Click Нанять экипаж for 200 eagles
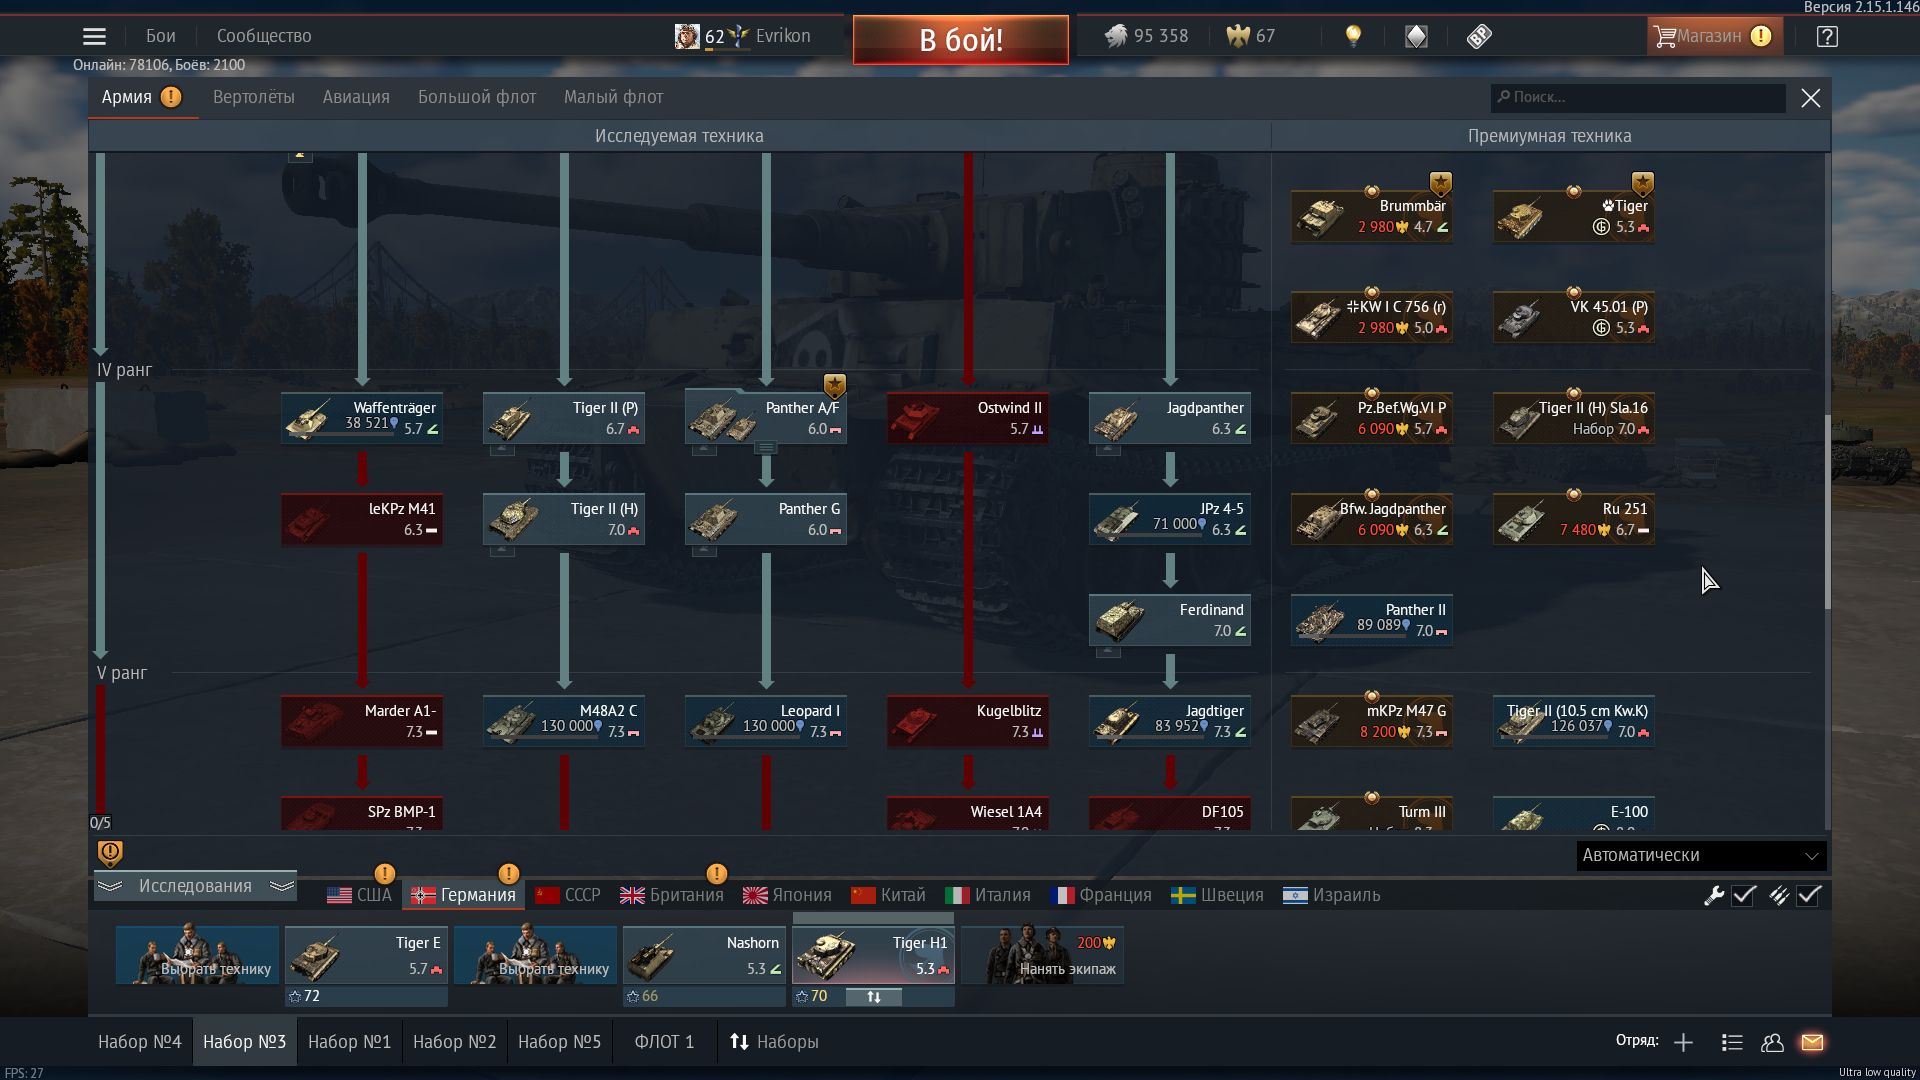The width and height of the screenshot is (1920, 1080). 1041,955
